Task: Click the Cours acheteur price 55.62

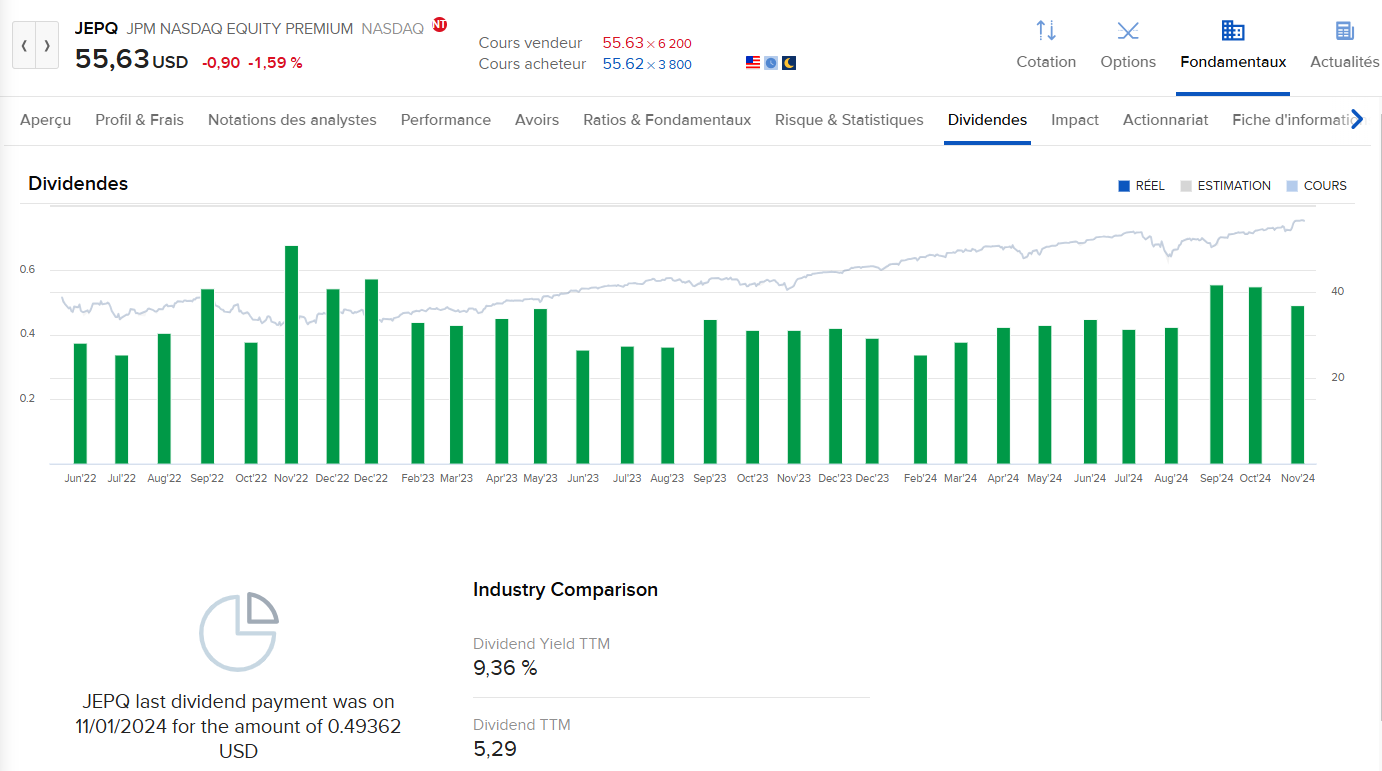Action: point(622,64)
